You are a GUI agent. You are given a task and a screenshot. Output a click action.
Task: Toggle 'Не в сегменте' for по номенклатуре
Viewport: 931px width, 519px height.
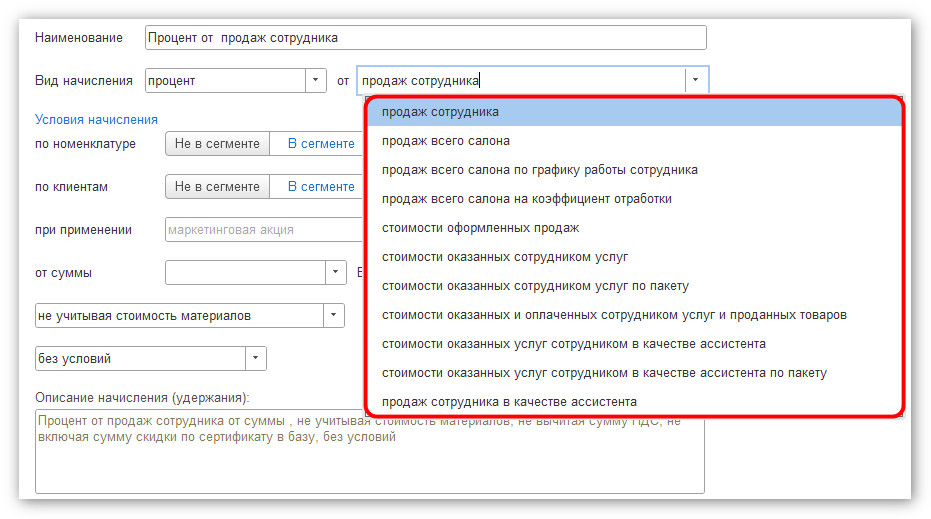[x=217, y=144]
